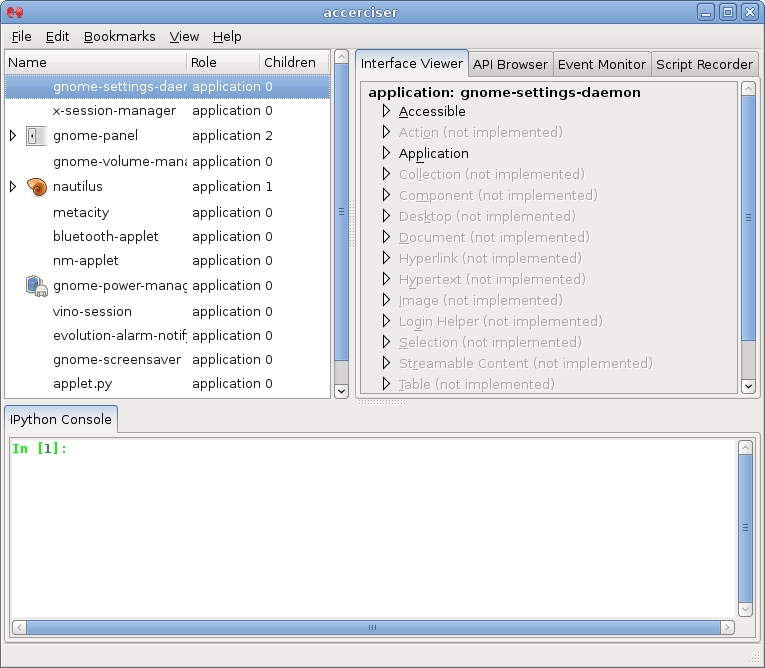Select the IPython Console tab
Image resolution: width=765 pixels, height=668 pixels.
coord(61,420)
